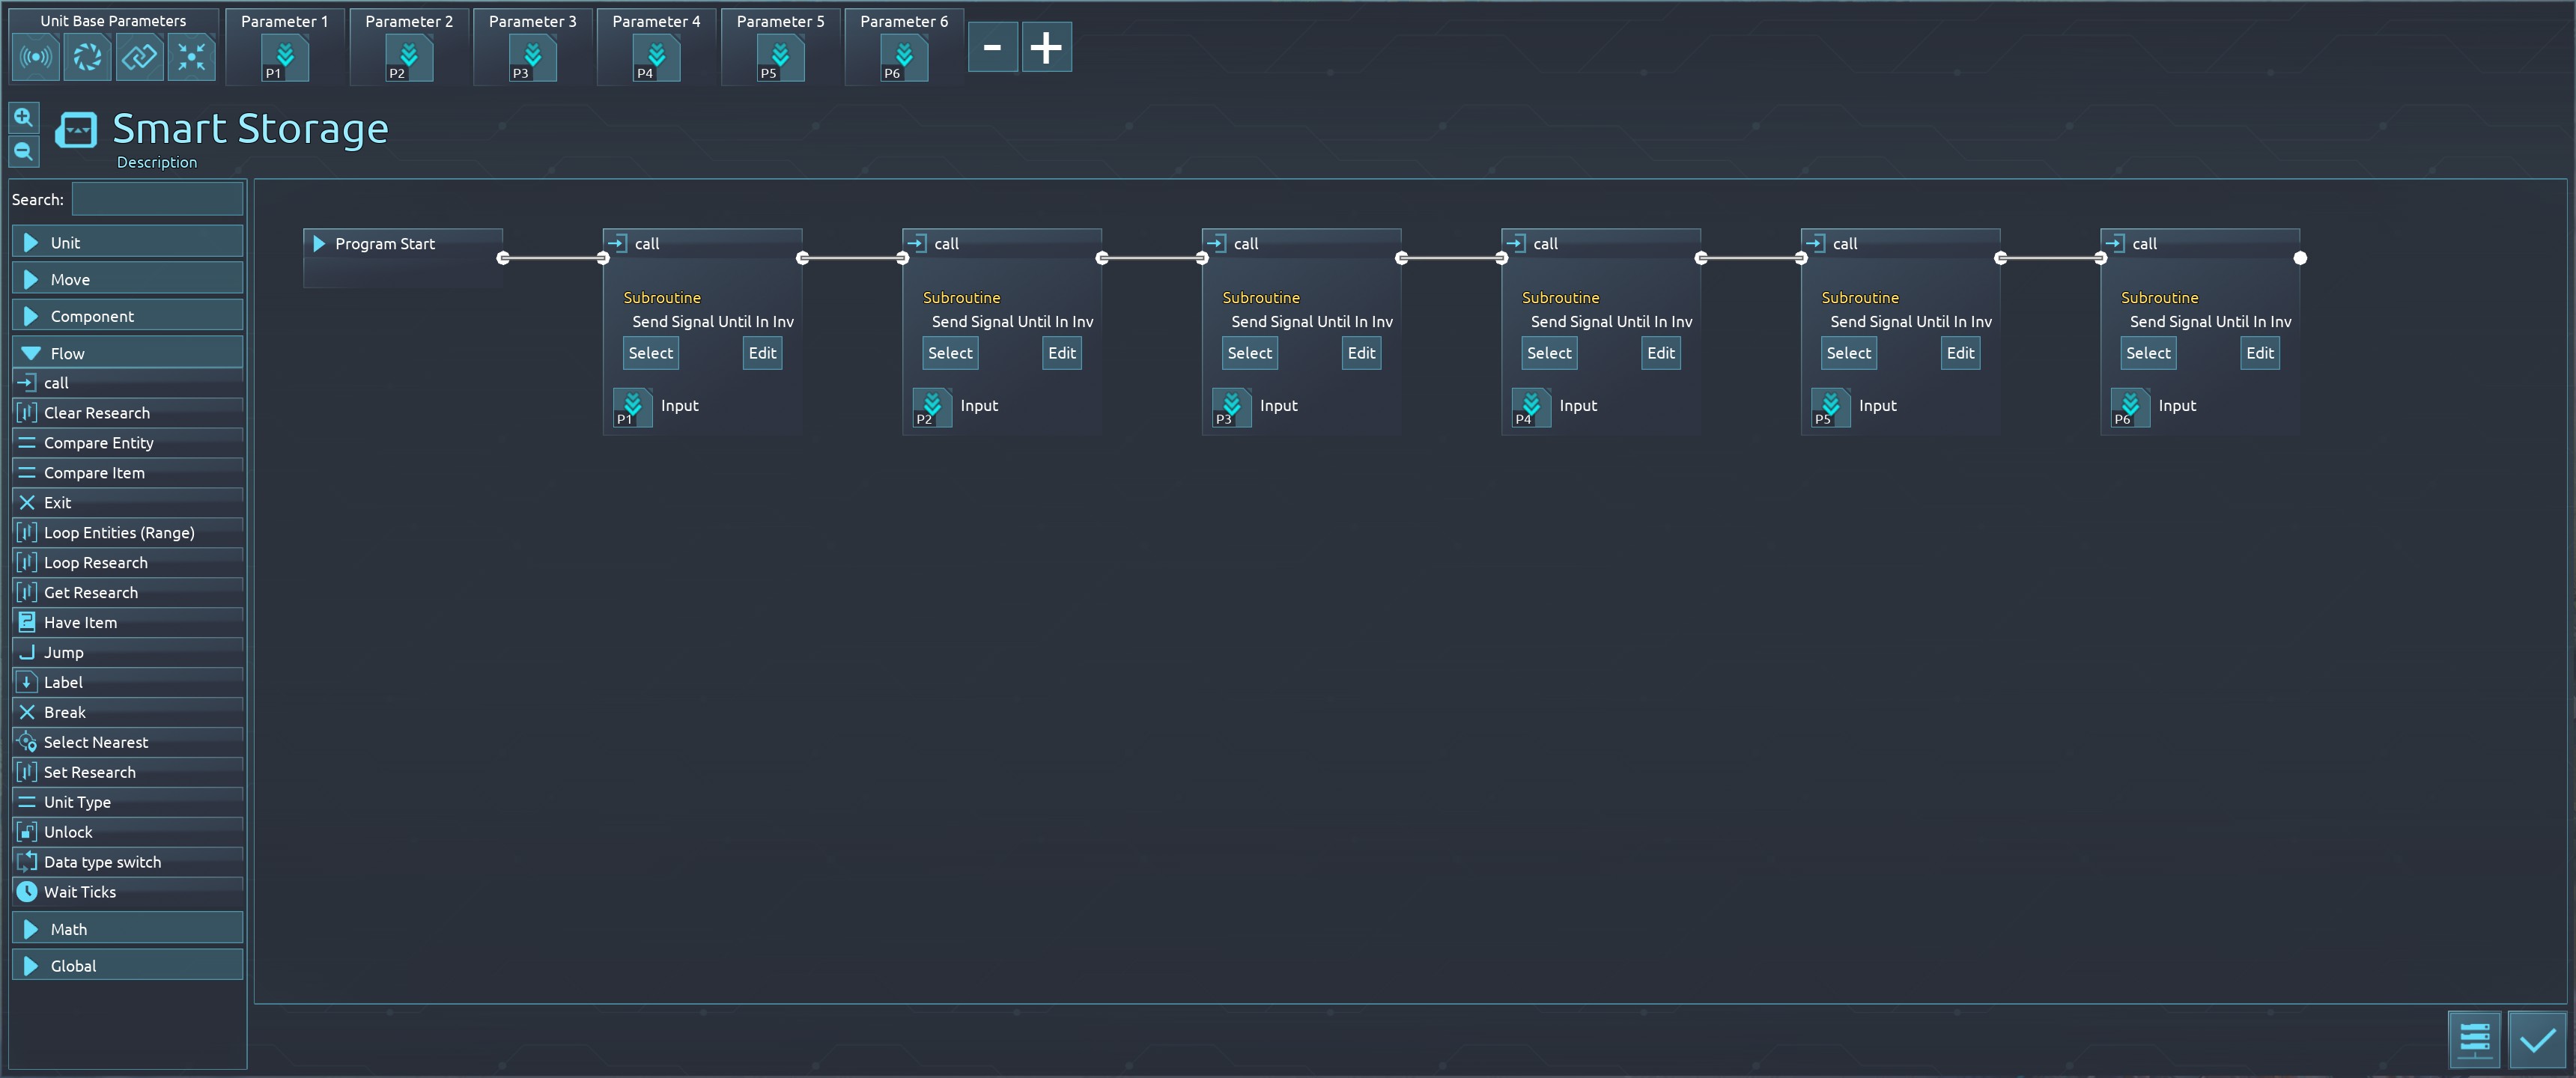The image size is (2576, 1078).
Task: Select the Parameter 3 P3 icon
Action: pos(532,59)
